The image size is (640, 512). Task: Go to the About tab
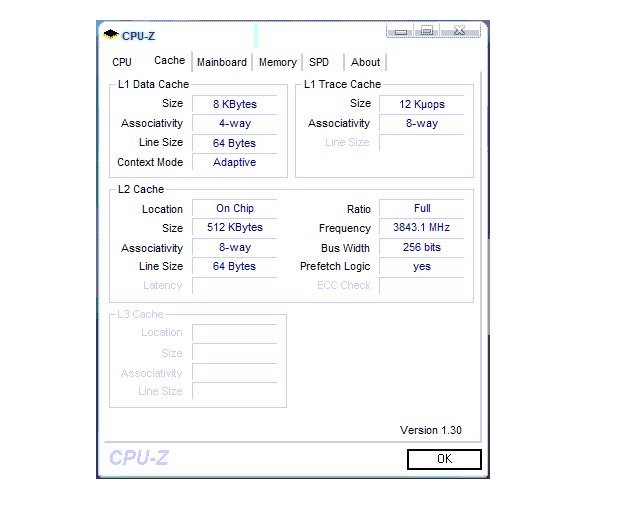(365, 62)
